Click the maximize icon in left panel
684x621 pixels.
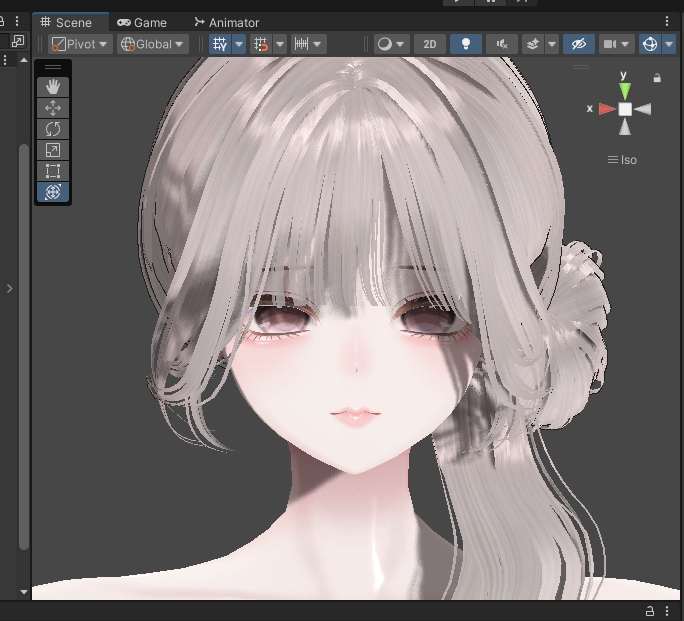pos(18,41)
